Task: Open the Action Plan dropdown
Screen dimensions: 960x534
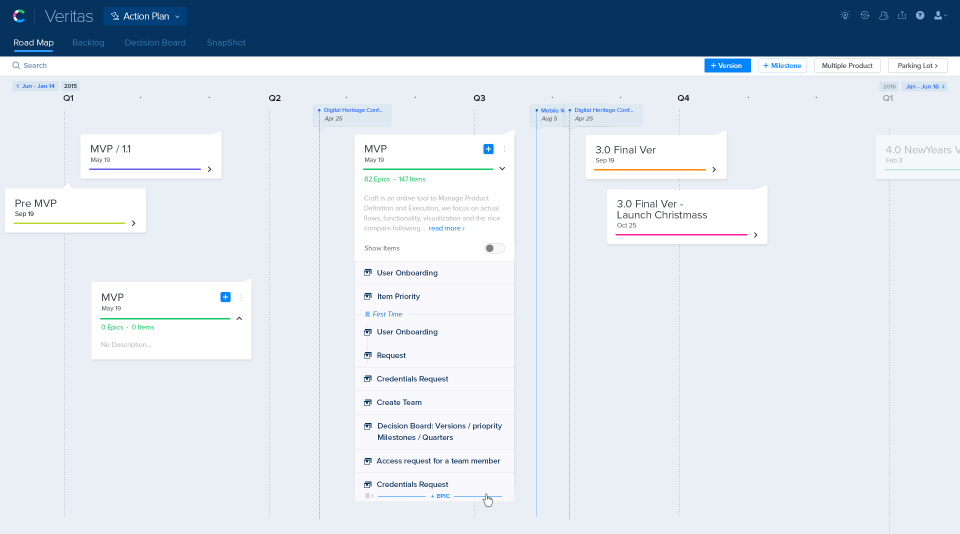Action: point(145,16)
